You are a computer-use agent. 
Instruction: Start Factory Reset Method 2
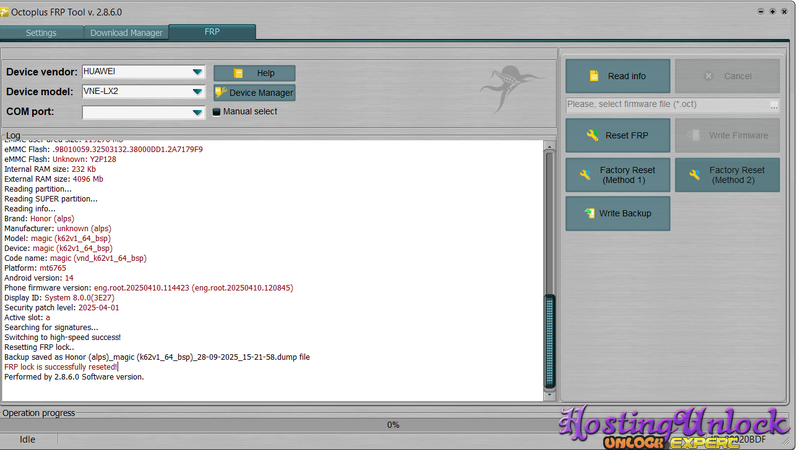tap(726, 176)
